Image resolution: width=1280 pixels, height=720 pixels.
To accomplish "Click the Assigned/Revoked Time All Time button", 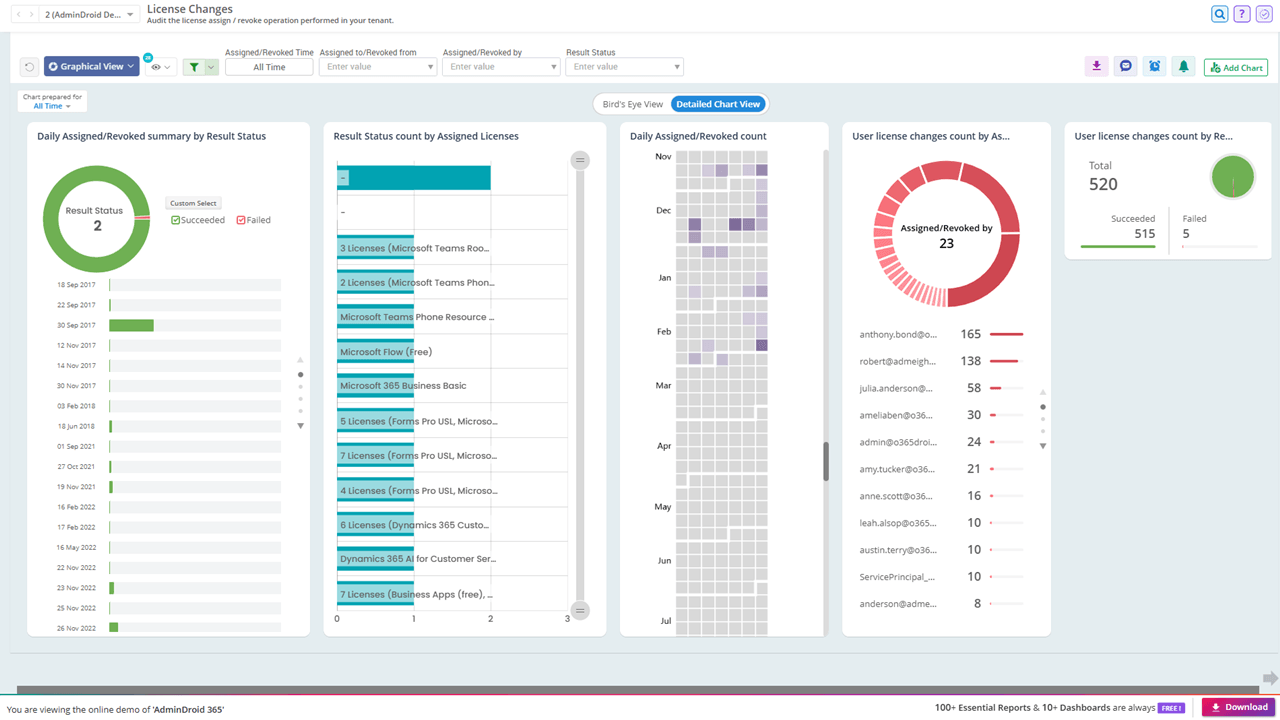I will point(269,67).
